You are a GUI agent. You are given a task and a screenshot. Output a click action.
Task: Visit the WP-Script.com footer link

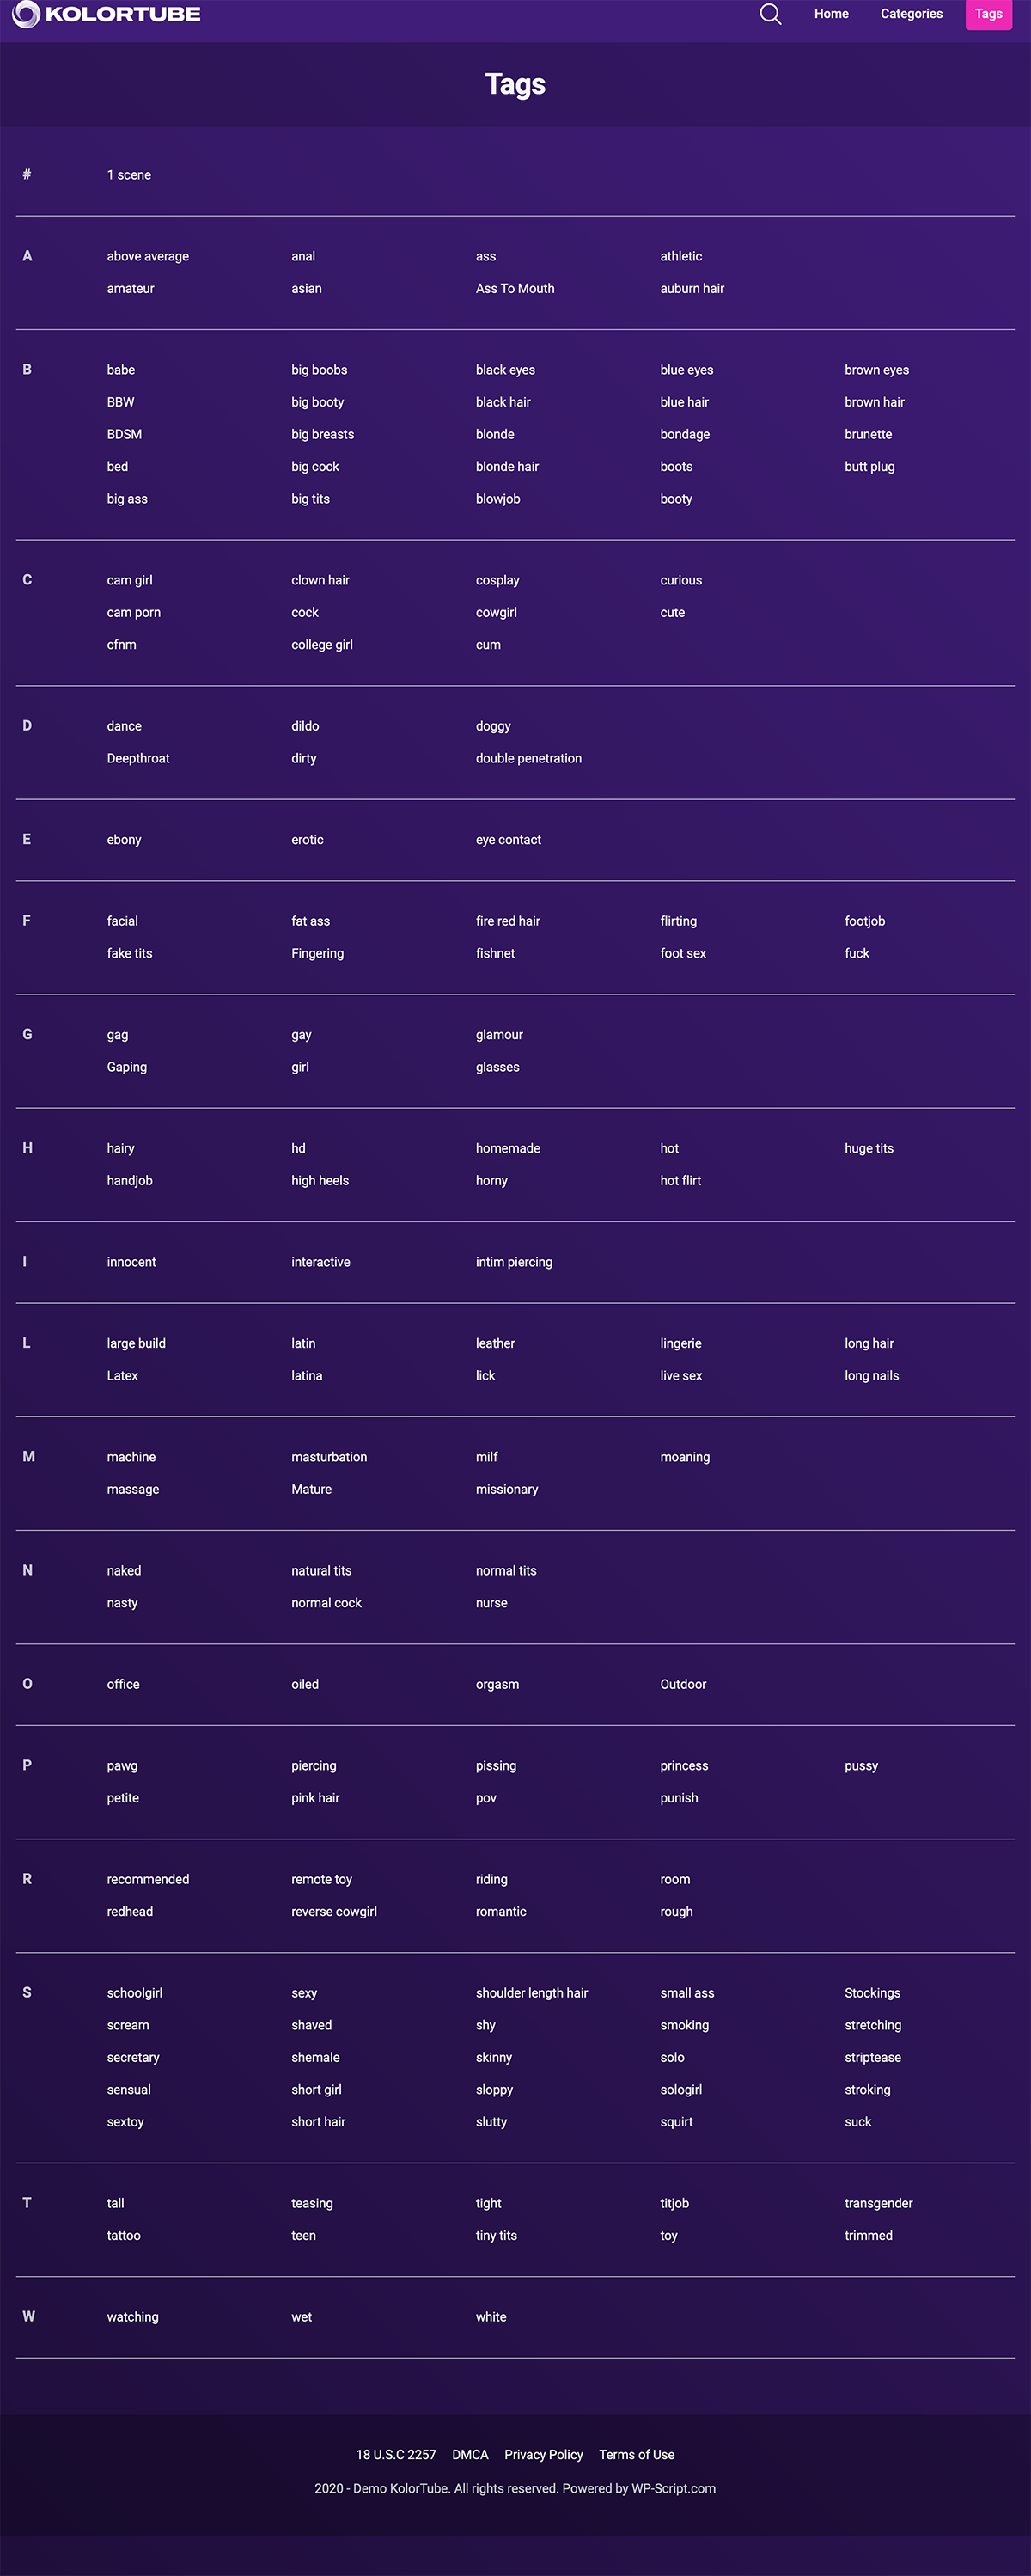point(673,2488)
